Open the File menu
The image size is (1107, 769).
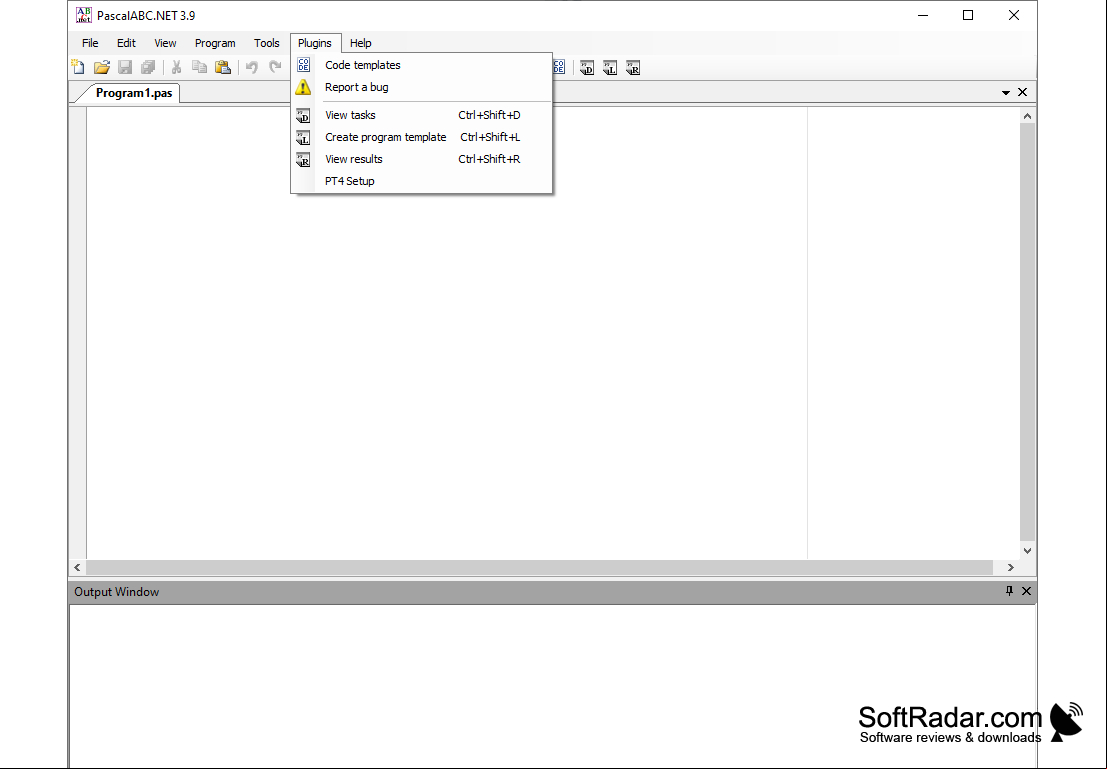(90, 43)
